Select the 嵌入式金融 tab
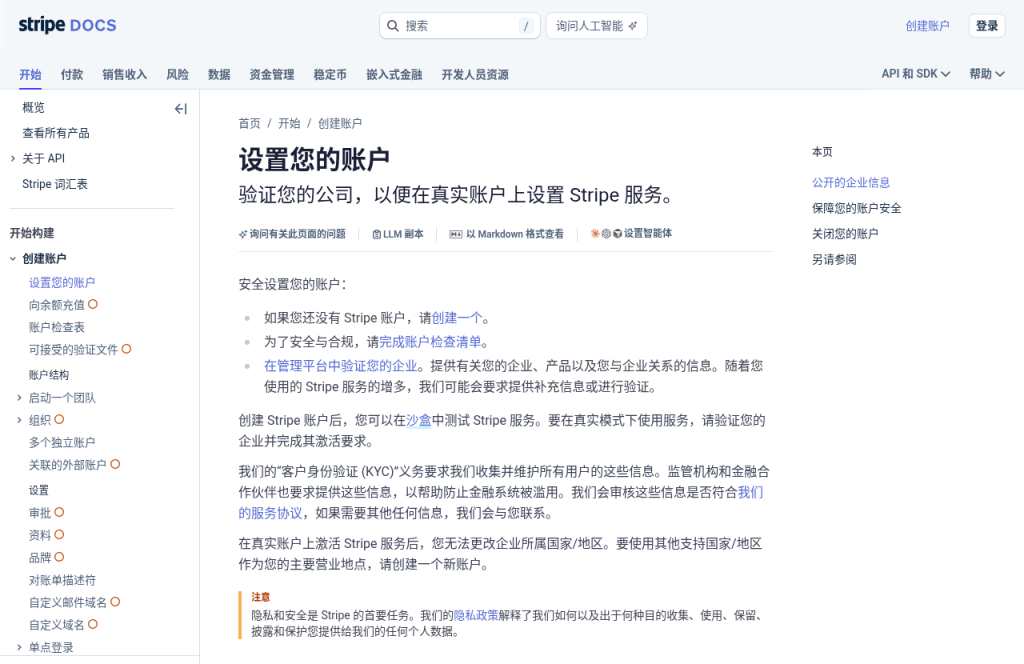Screen dimensions: 1024x664 point(394,74)
